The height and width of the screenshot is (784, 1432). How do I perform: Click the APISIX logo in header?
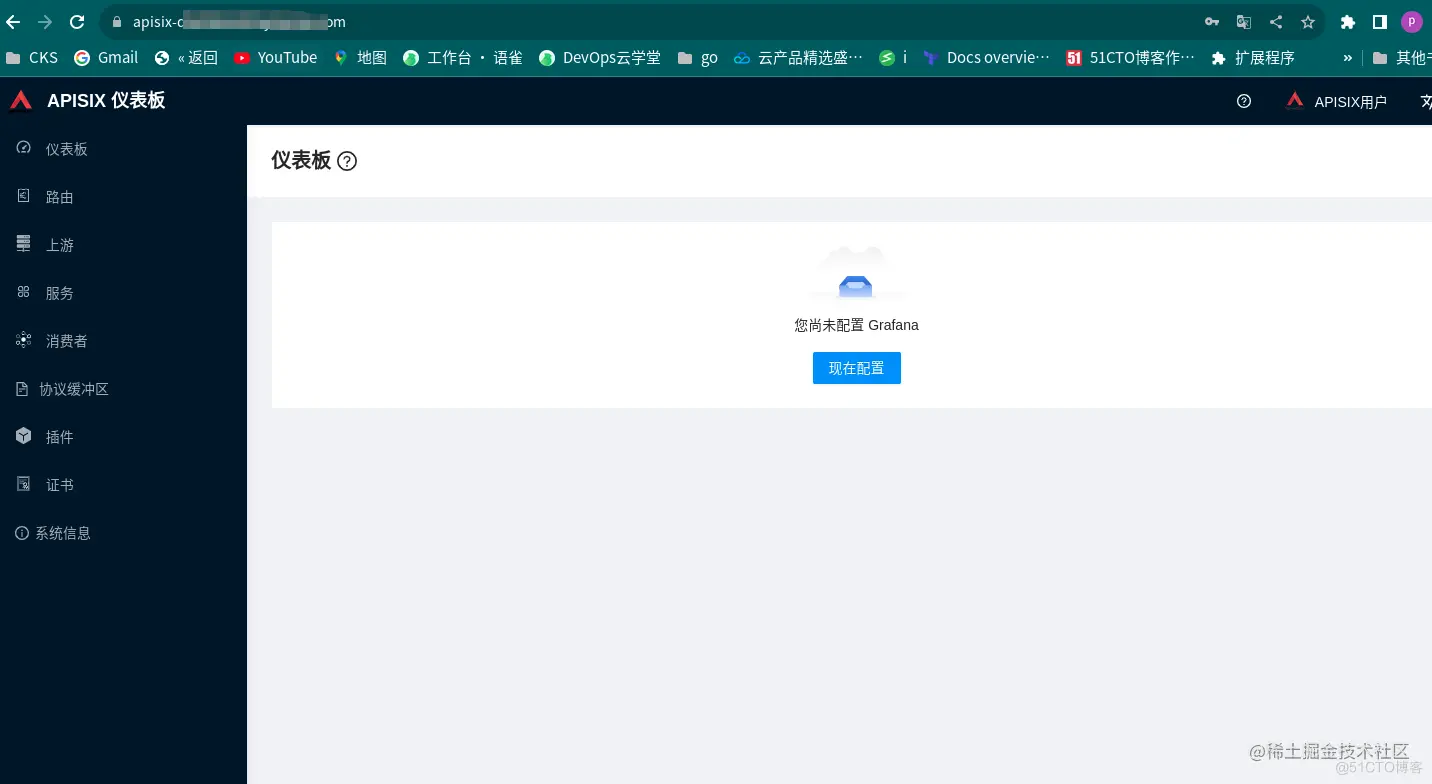(21, 100)
